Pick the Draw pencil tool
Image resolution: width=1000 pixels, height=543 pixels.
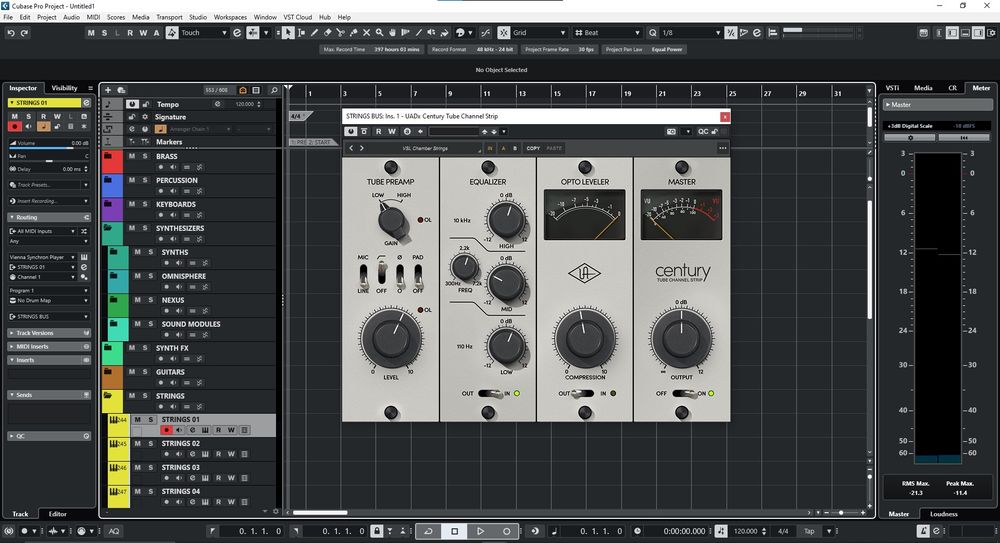pos(314,33)
